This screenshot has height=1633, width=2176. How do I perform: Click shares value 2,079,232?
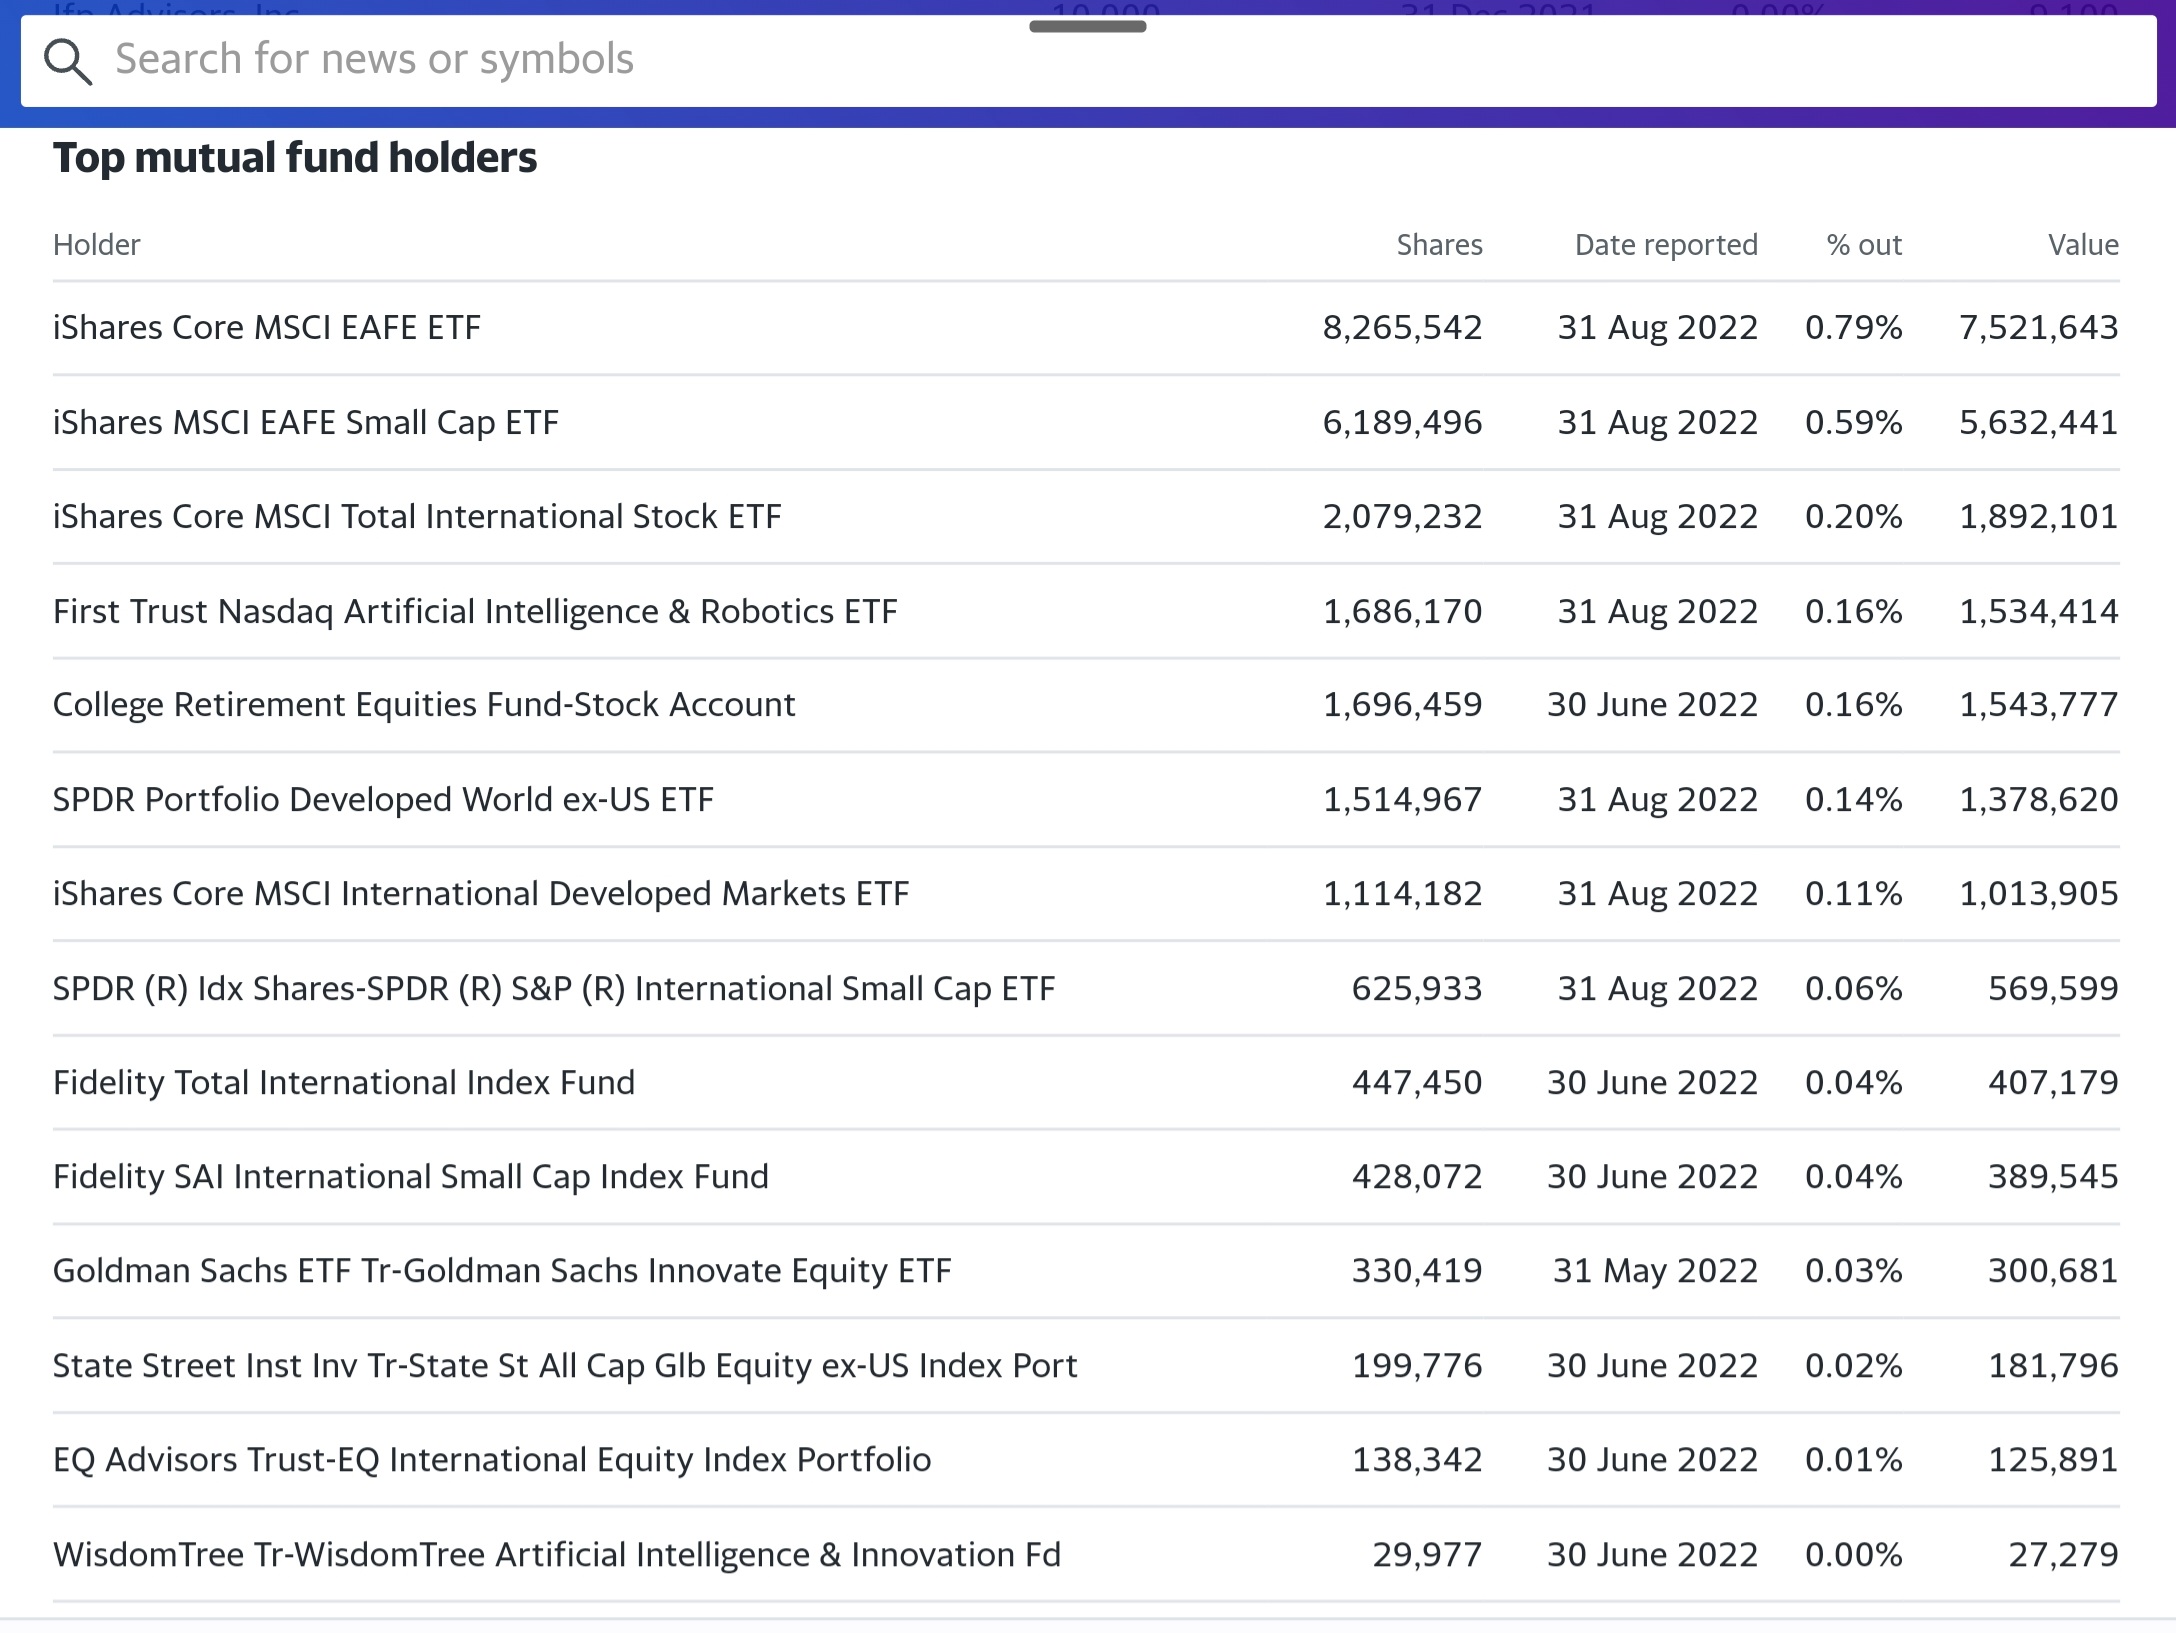(x=1402, y=516)
